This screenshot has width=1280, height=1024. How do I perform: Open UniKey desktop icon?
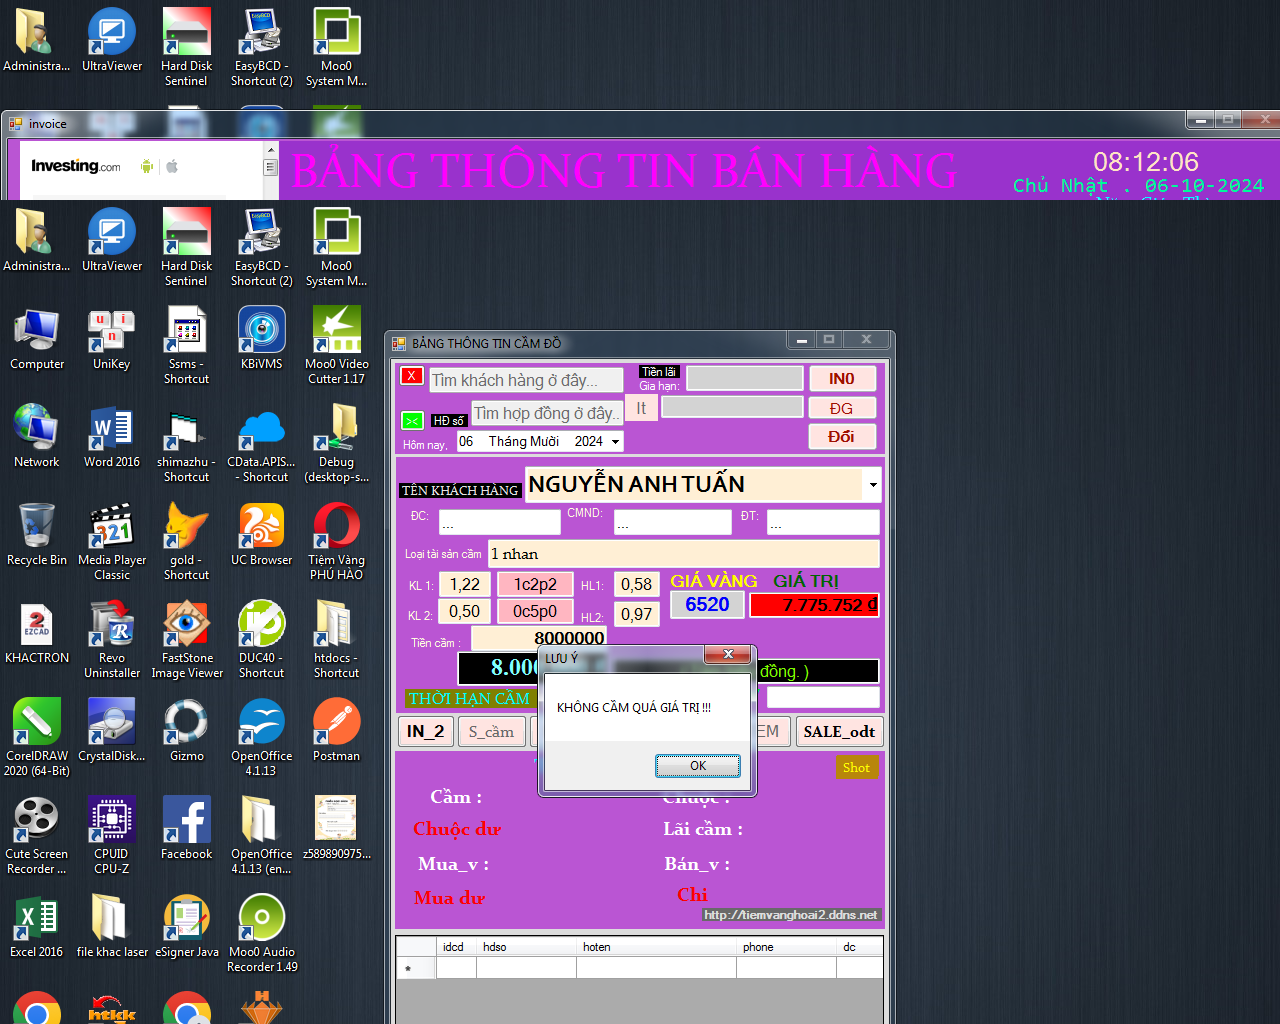click(112, 340)
